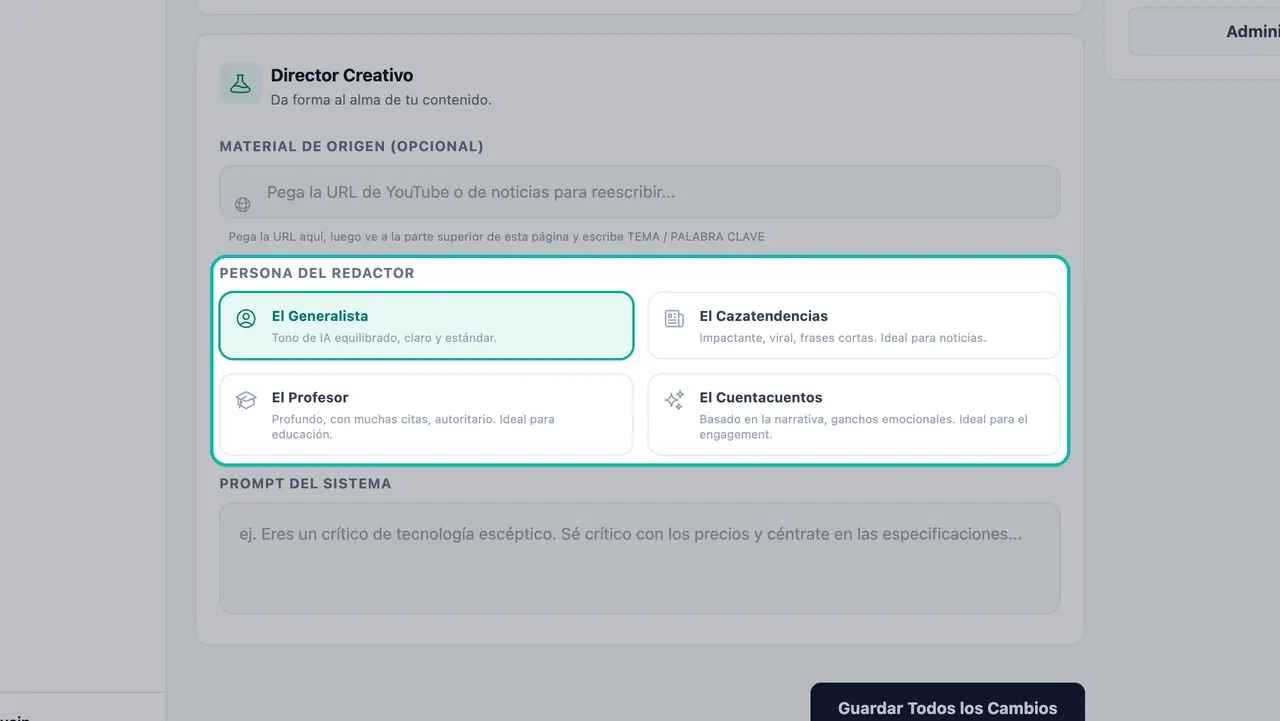
Task: Choose the El Cazatendencias persona card
Action: [854, 325]
